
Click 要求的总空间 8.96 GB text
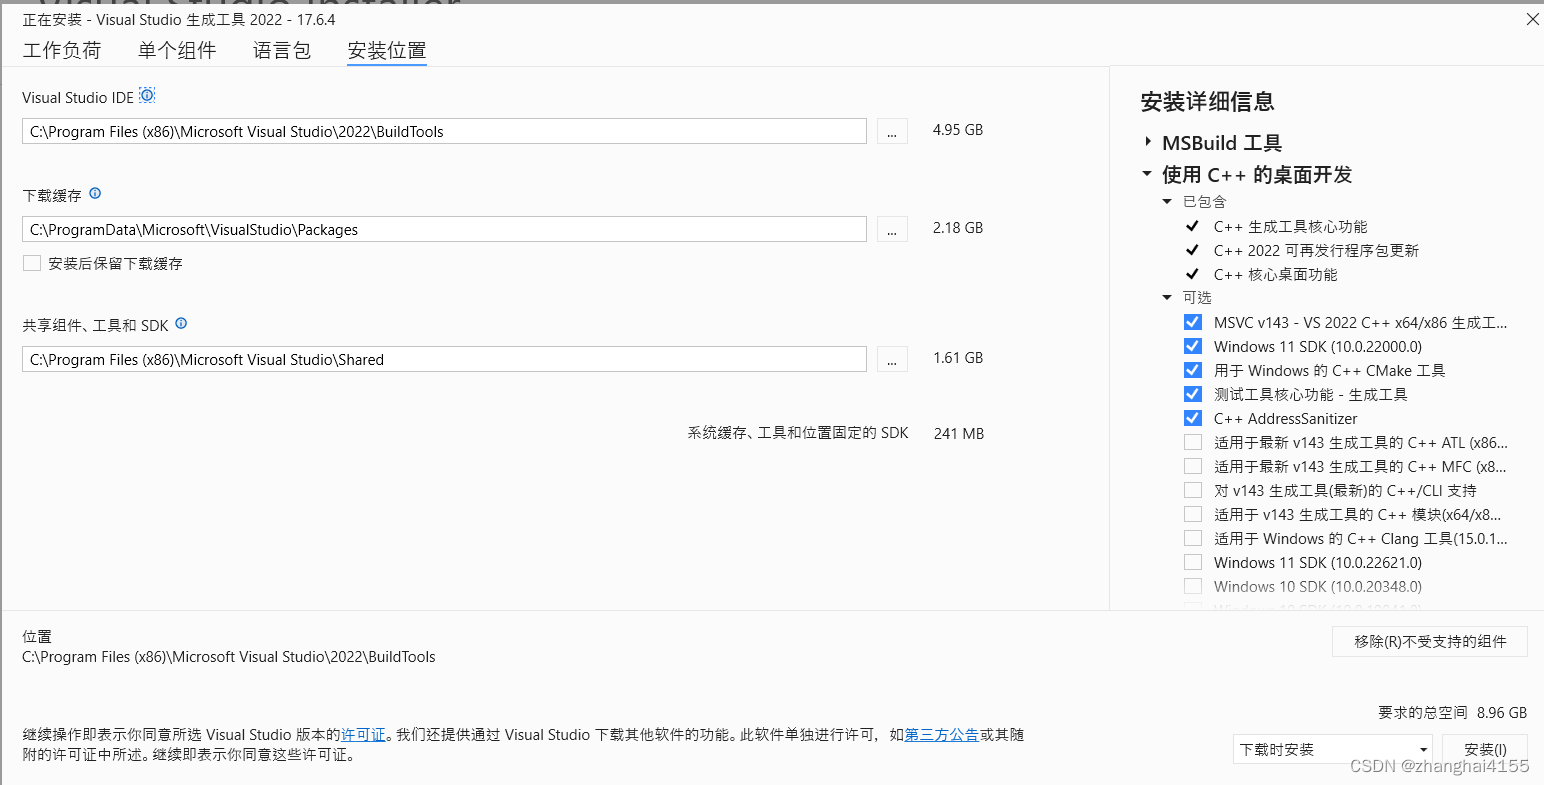[1452, 713]
